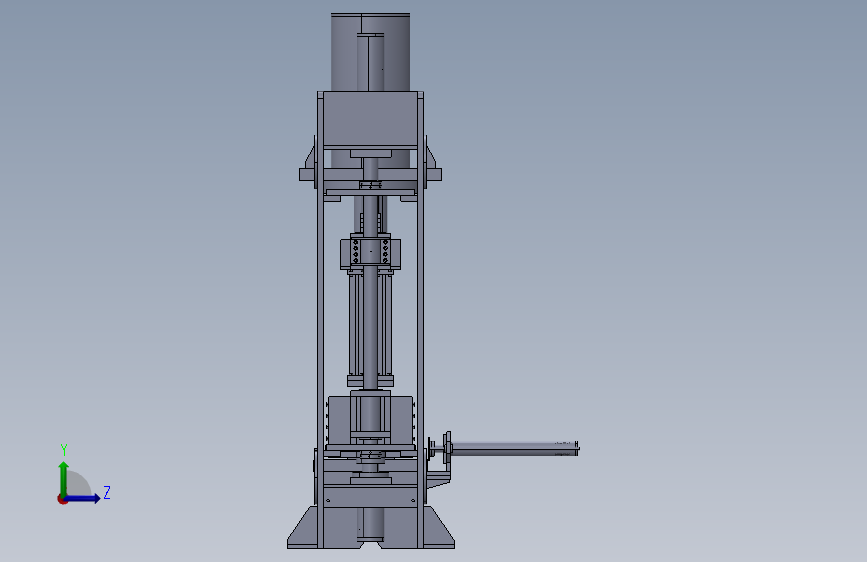This screenshot has height=562, width=867.
Task: Select the trapezoidal base plate of the machine
Action: click(x=370, y=528)
